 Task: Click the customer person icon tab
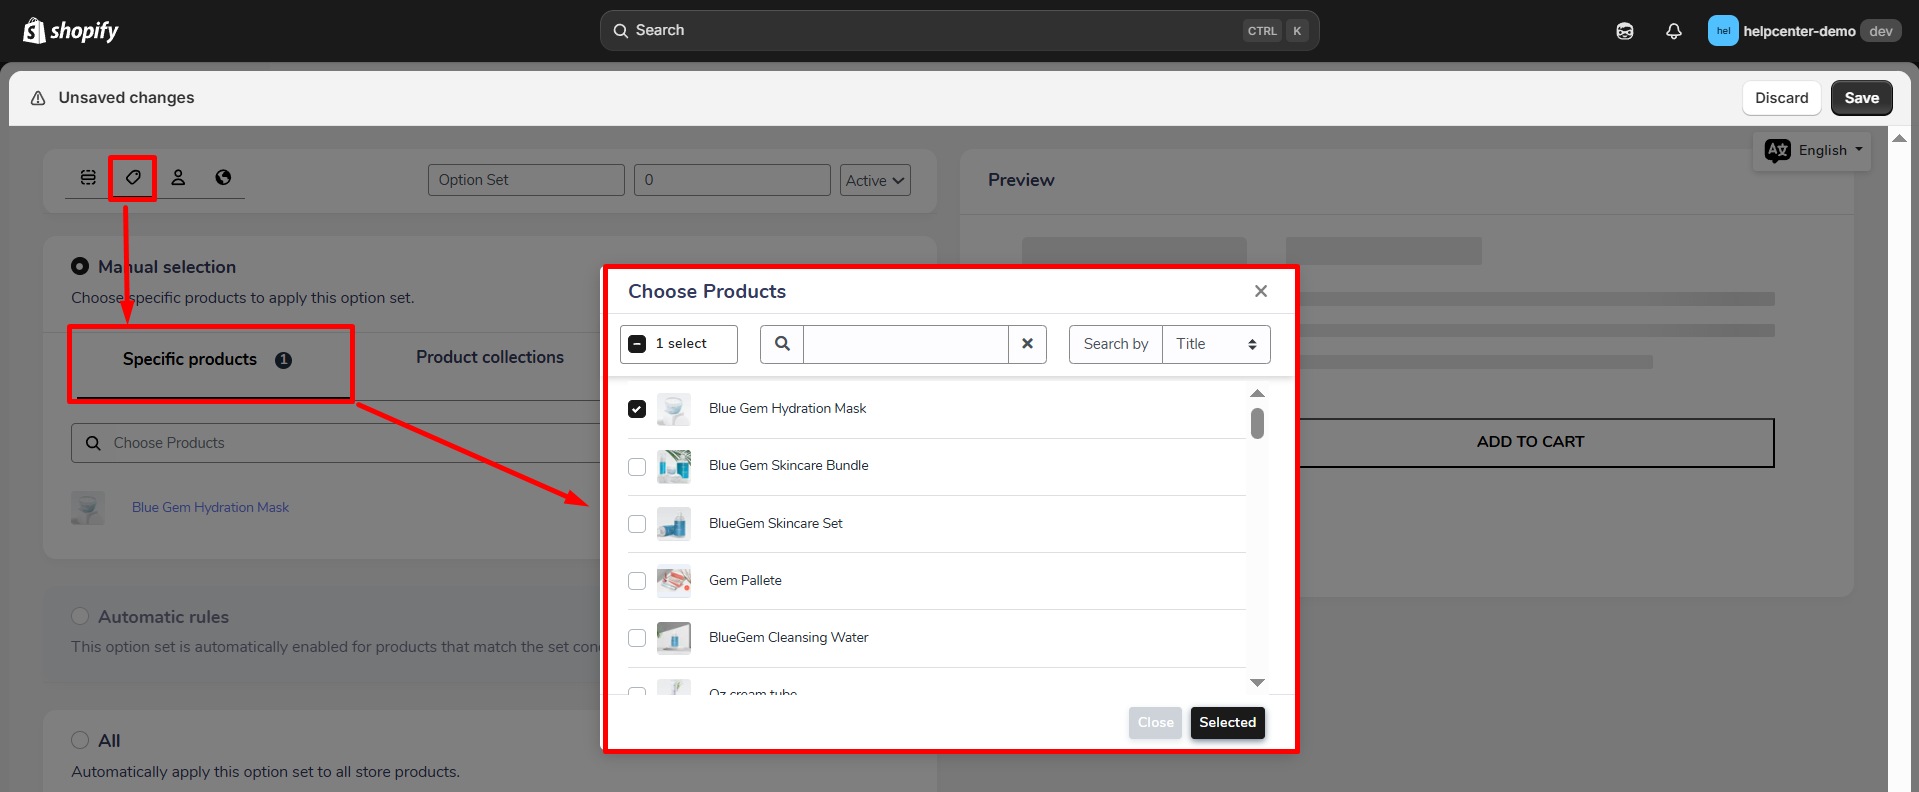178,177
